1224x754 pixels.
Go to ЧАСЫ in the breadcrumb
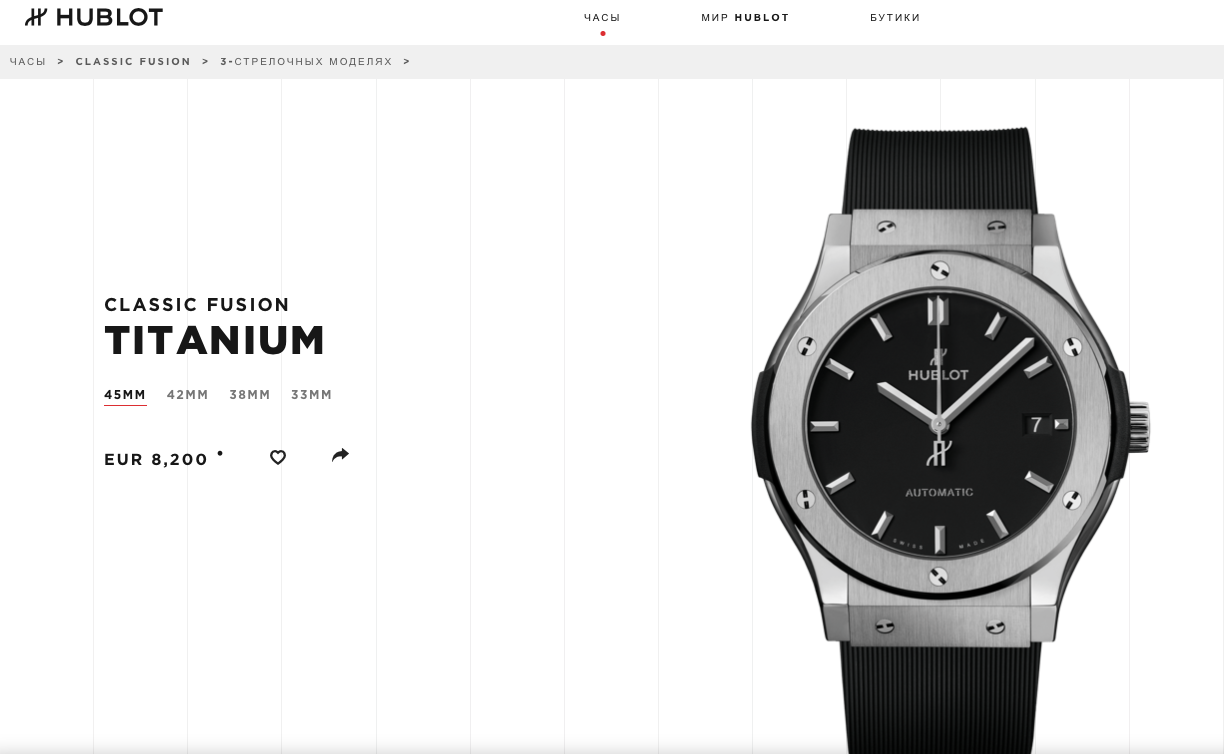(28, 62)
